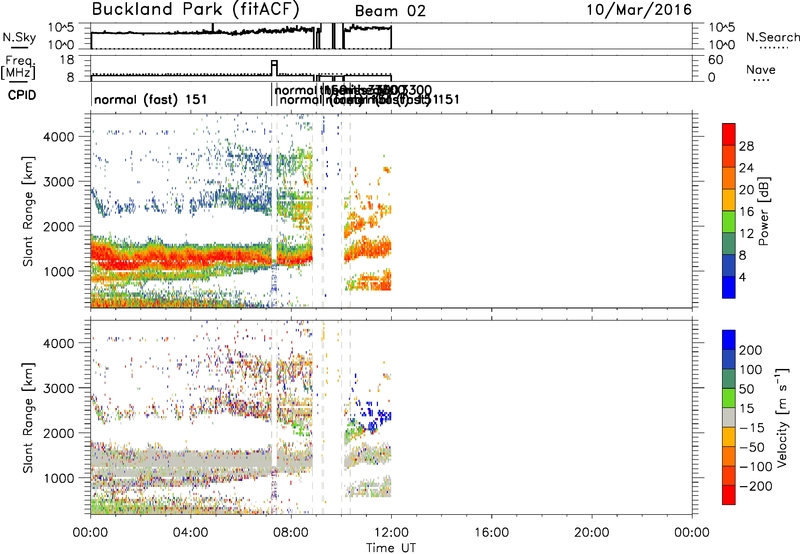Select the "08:00" time tick label

291,533
